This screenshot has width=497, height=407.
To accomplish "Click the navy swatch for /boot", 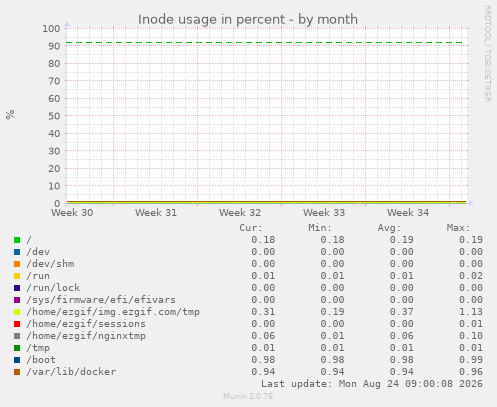I will tap(17, 360).
